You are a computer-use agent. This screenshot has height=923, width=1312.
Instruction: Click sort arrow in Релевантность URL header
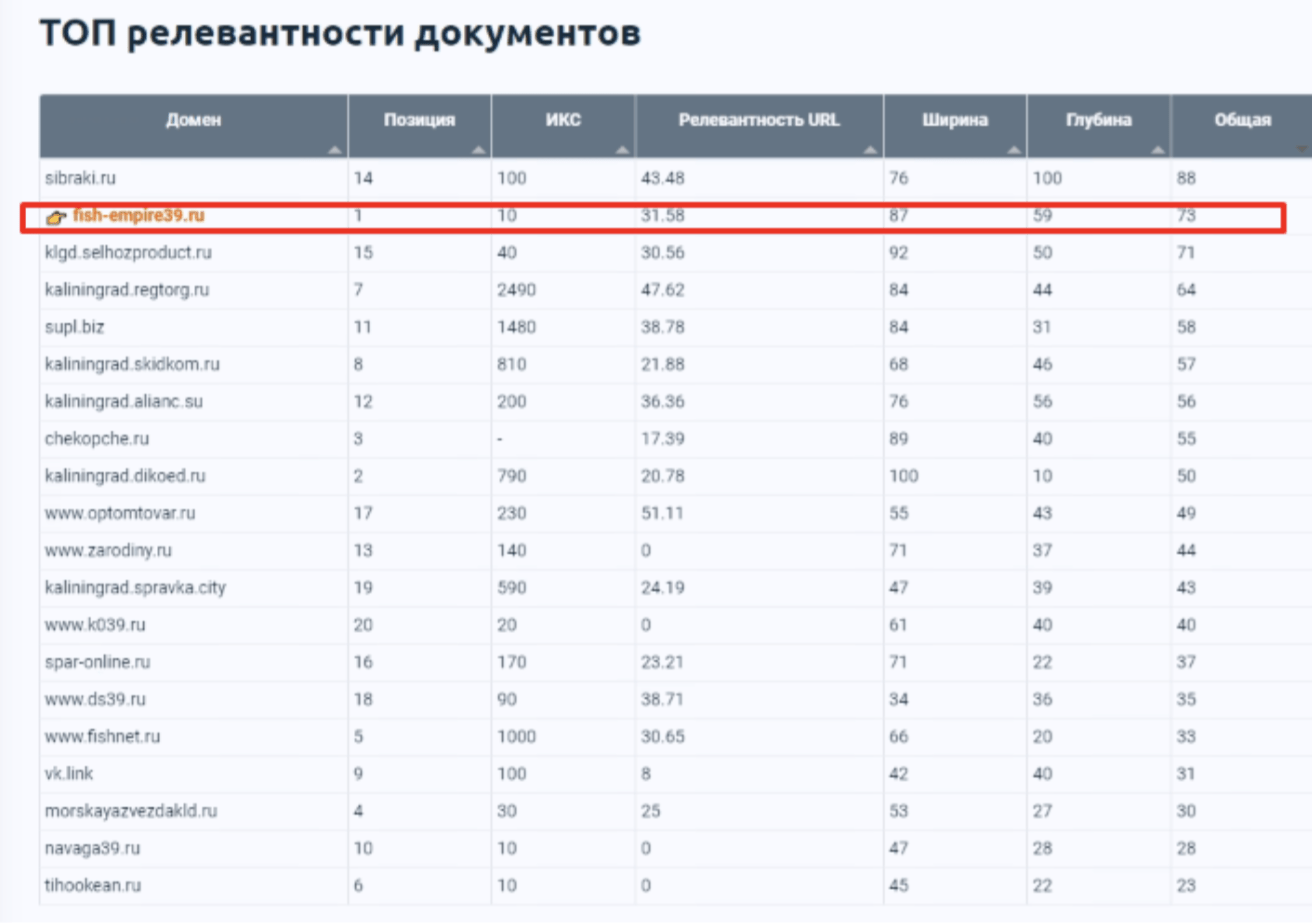871,150
